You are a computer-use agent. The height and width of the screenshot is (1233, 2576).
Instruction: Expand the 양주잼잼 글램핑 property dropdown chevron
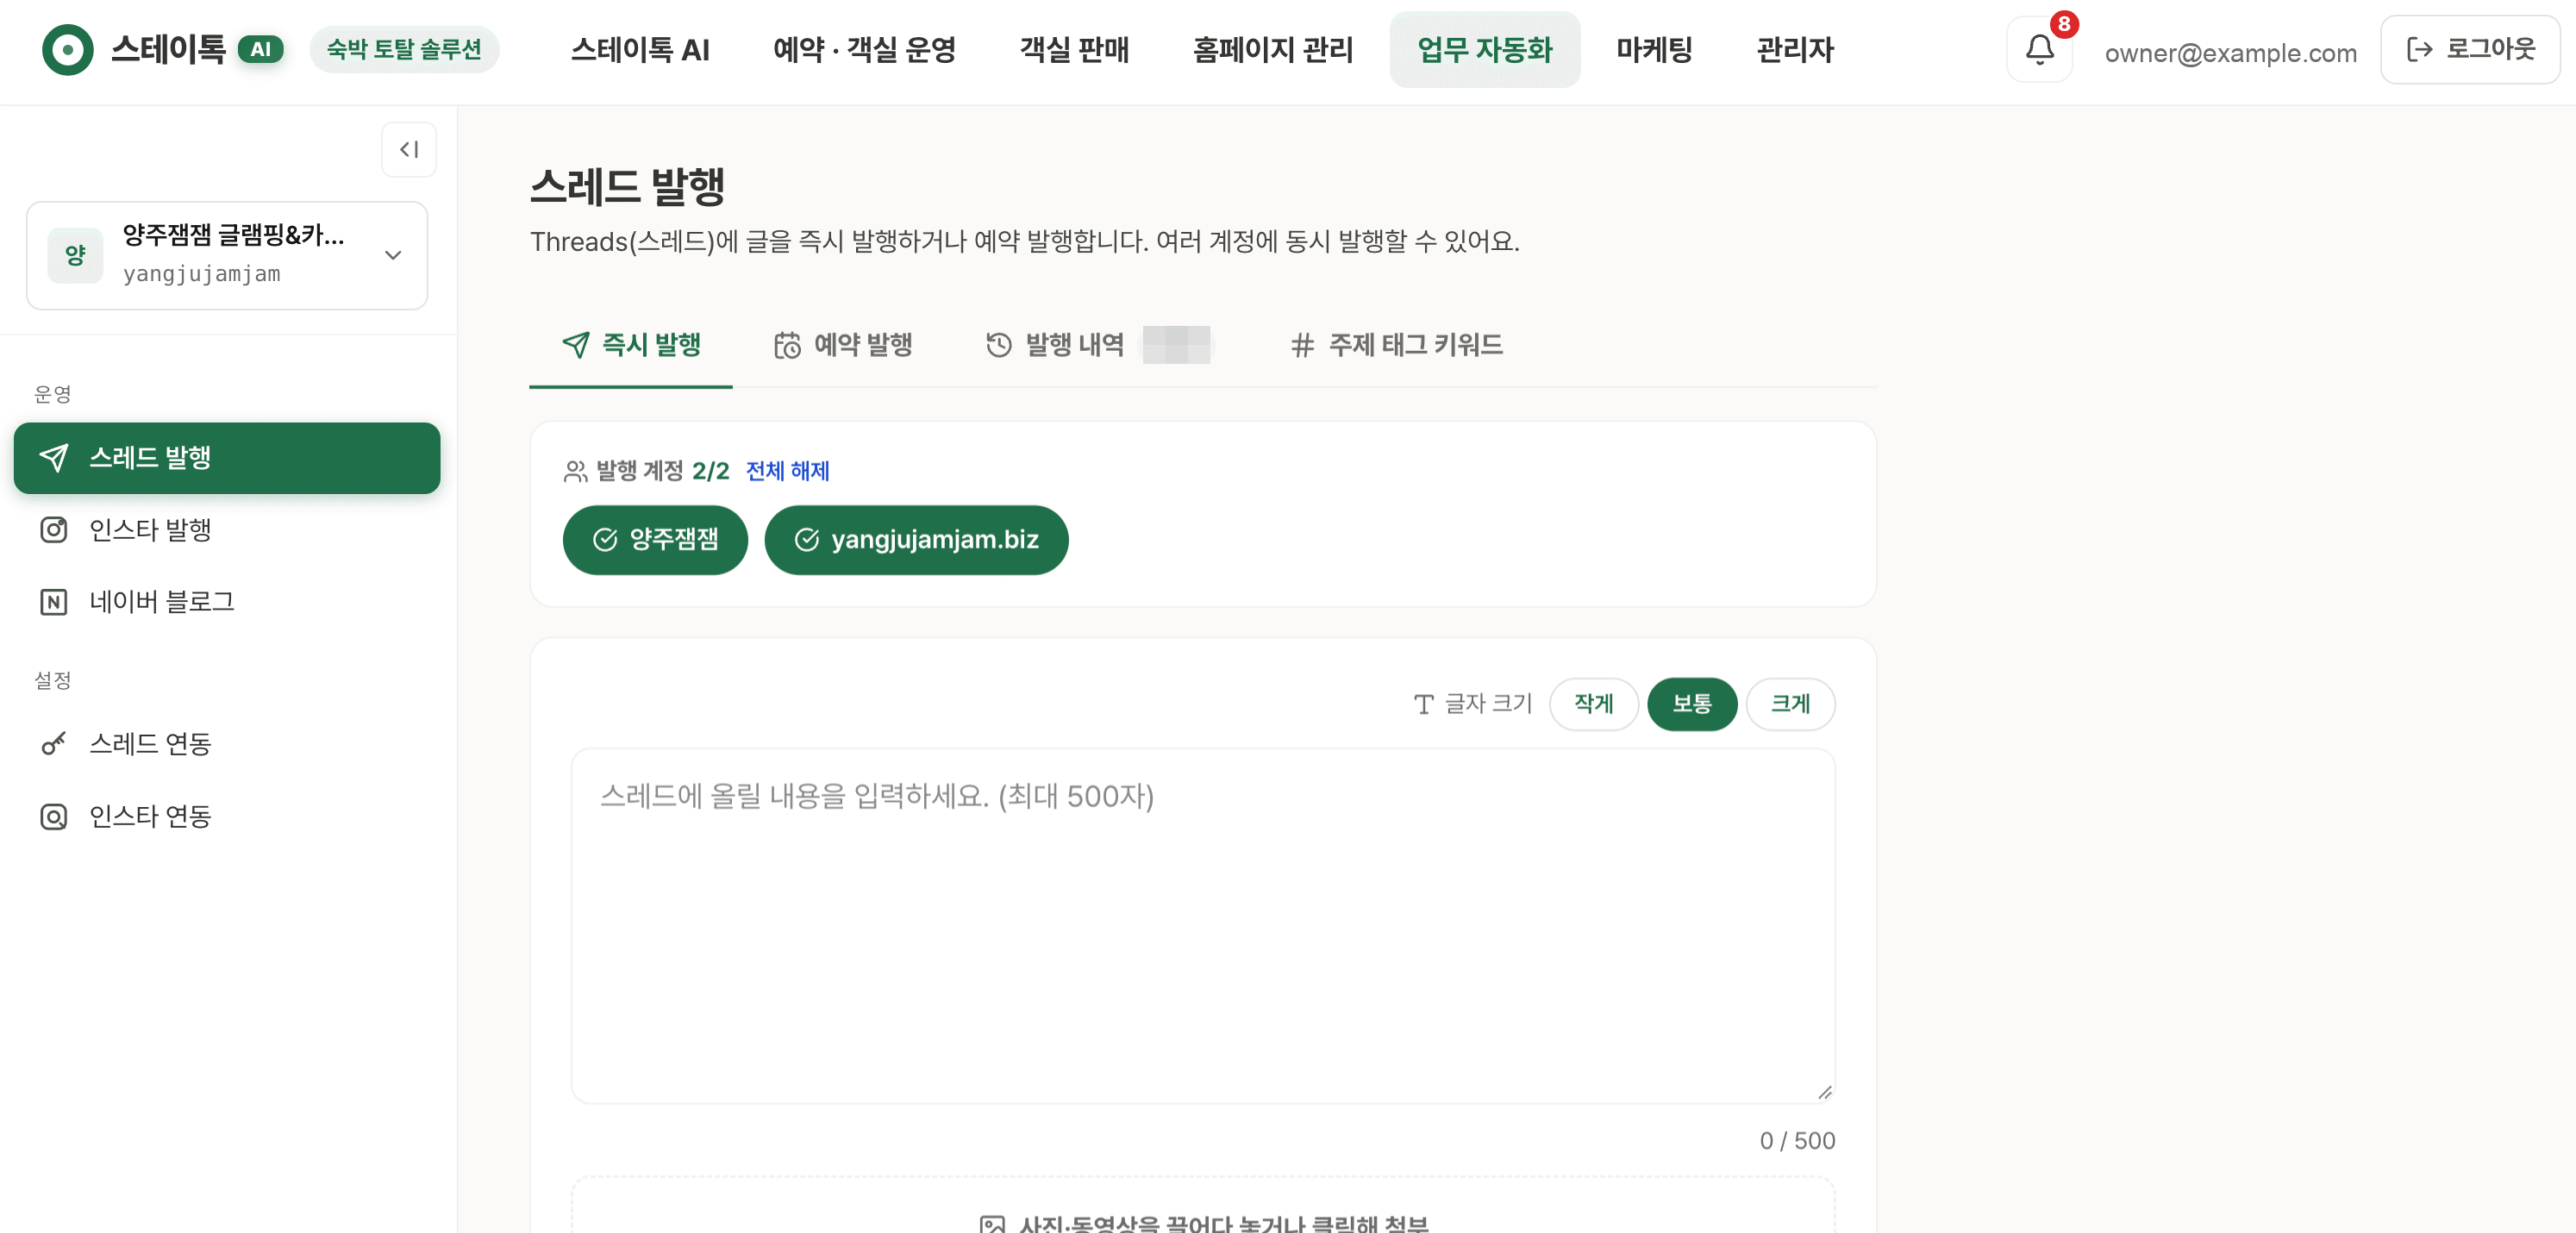(393, 255)
